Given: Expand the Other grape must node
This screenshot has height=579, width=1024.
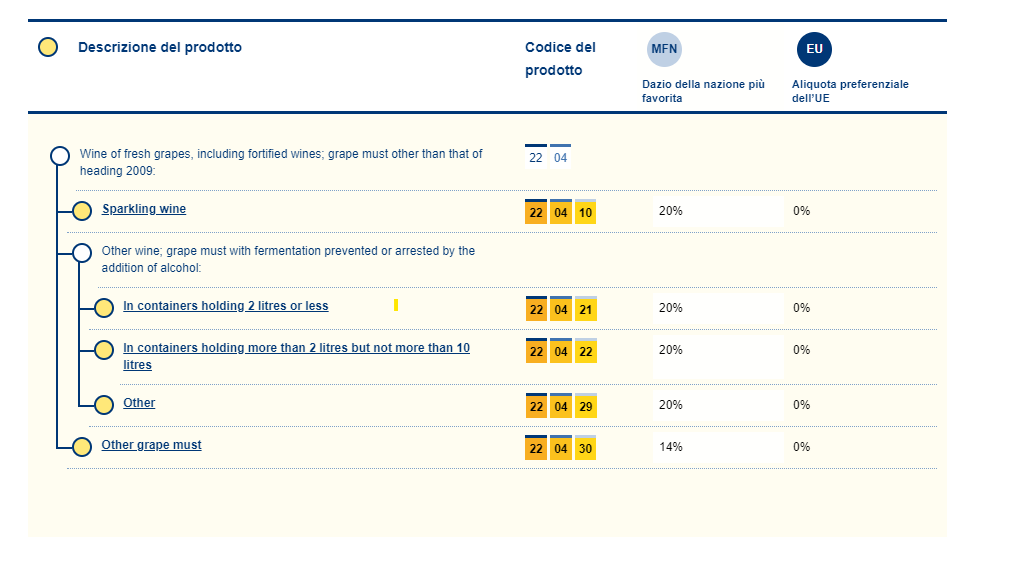Looking at the screenshot, I should (x=82, y=446).
